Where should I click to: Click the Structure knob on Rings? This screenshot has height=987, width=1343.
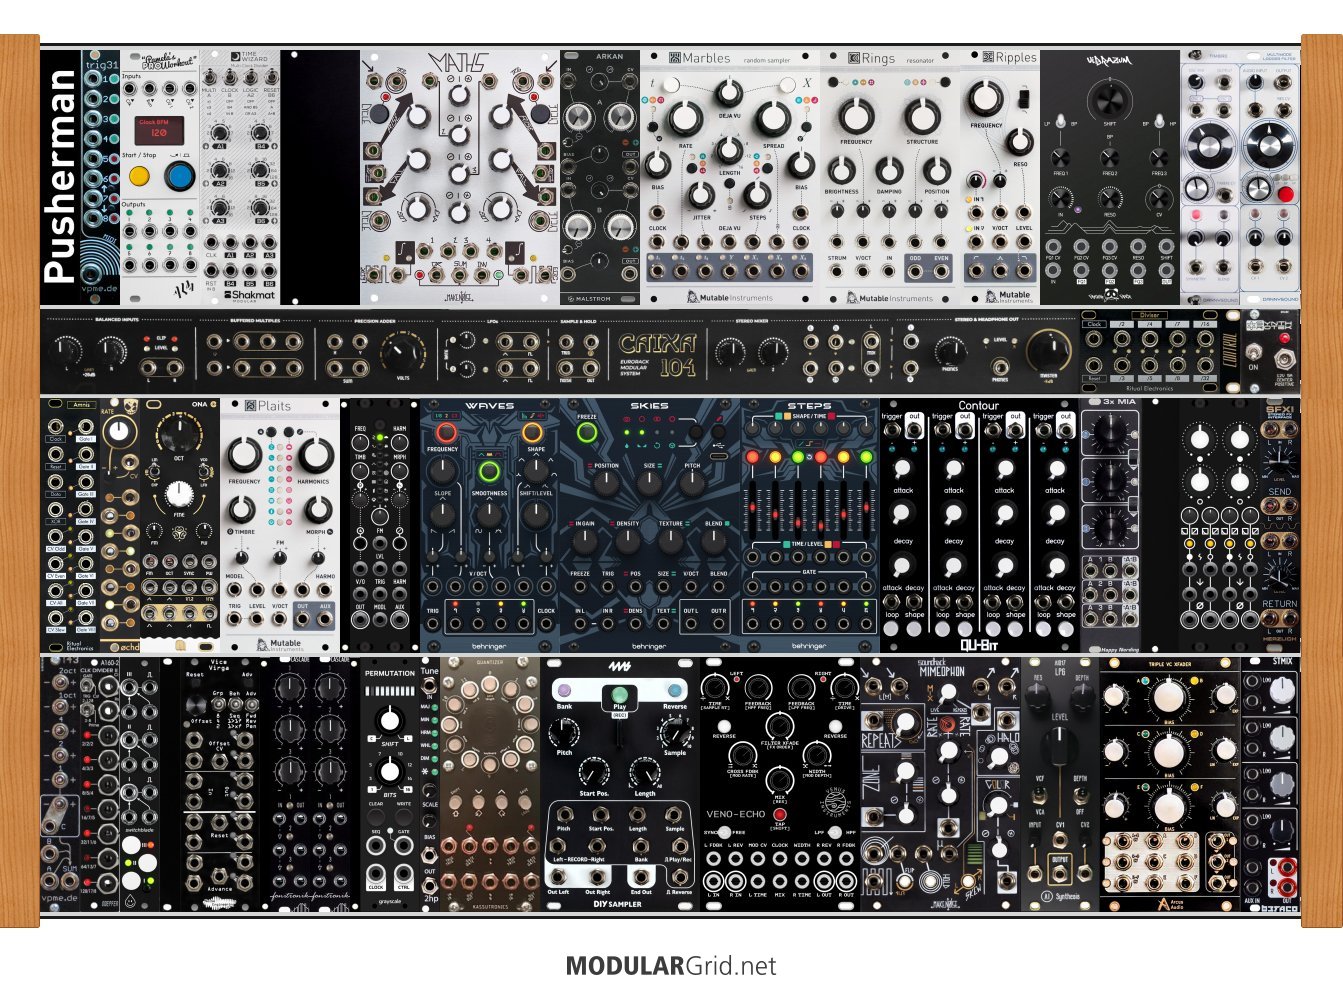(922, 114)
